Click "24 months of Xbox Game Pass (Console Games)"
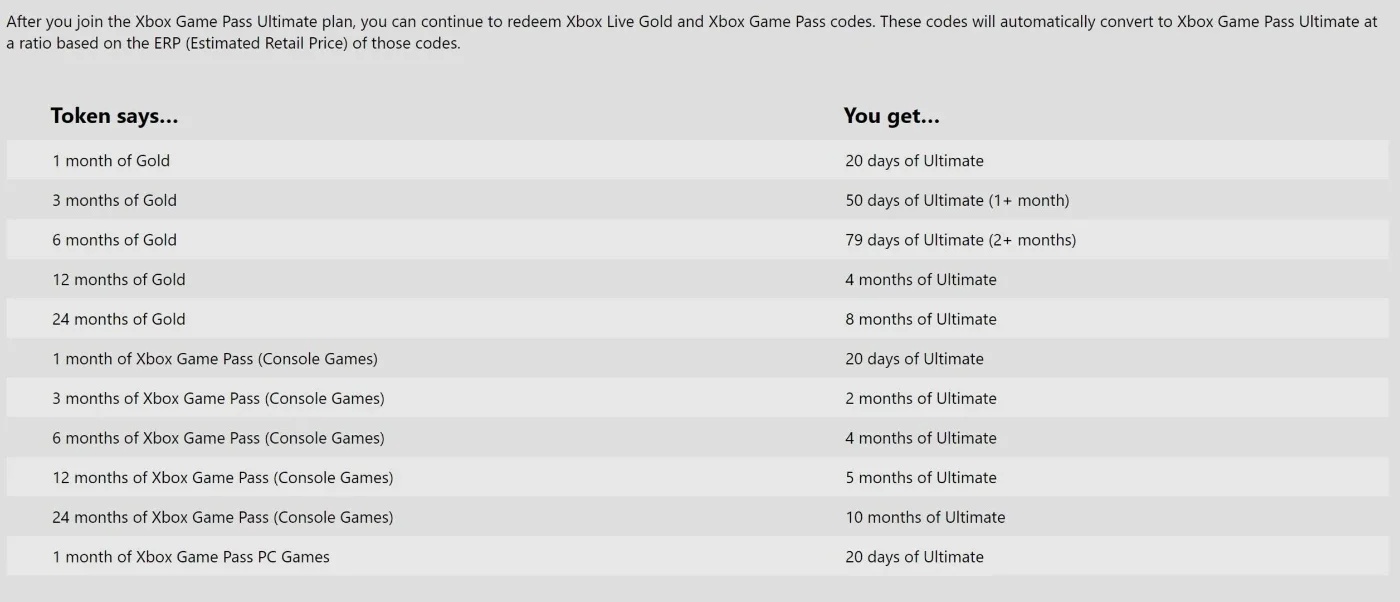Image resolution: width=1400 pixels, height=602 pixels. coord(223,518)
